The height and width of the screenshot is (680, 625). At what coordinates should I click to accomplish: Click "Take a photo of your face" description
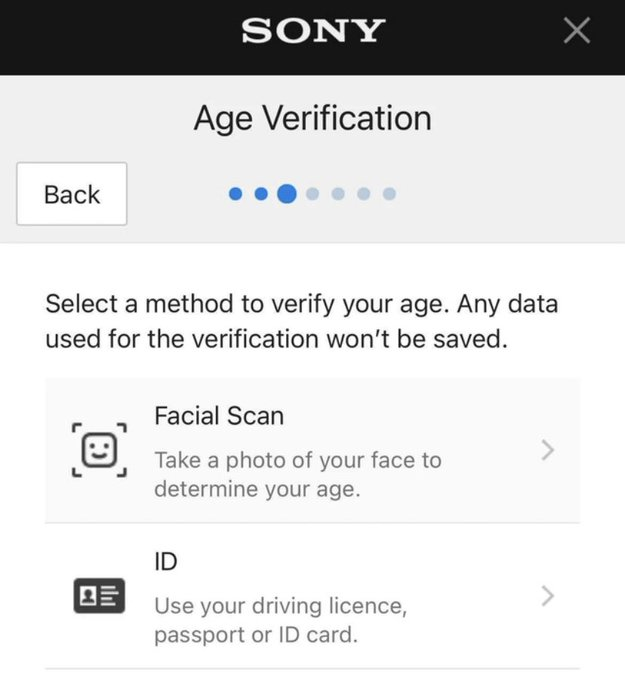tap(297, 475)
